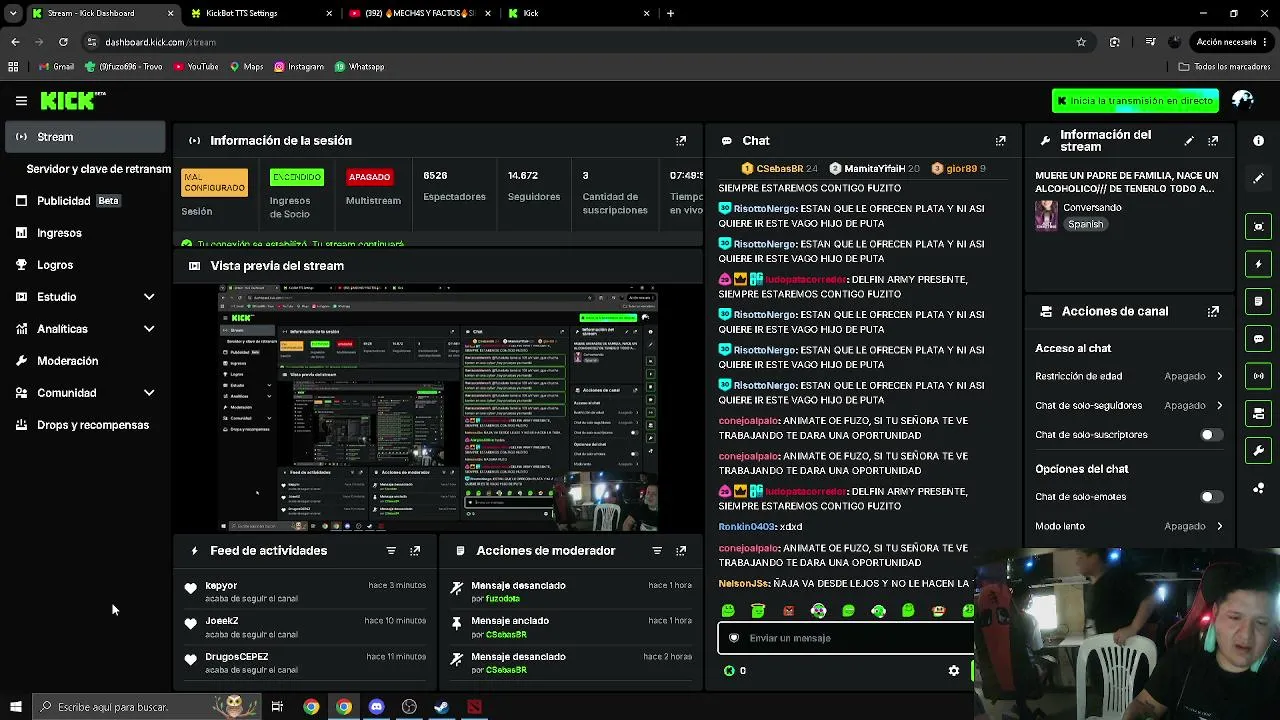The image size is (1280, 720).
Task: Edit stream info with the pencil icon
Action: pos(1189,141)
